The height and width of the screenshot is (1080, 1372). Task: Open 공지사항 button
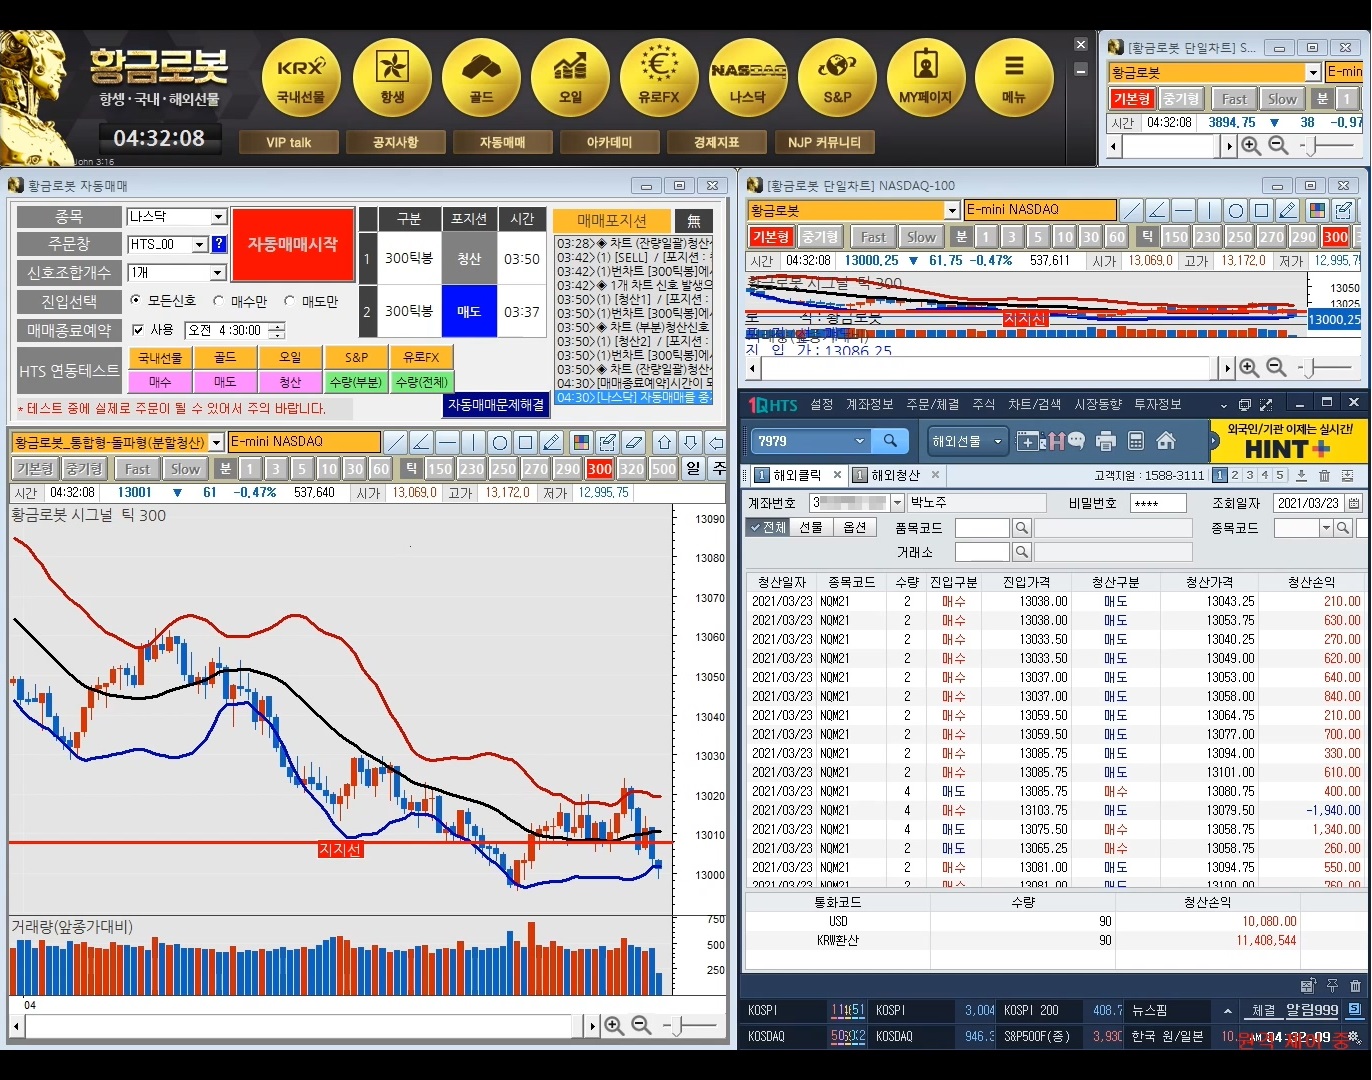(x=395, y=142)
